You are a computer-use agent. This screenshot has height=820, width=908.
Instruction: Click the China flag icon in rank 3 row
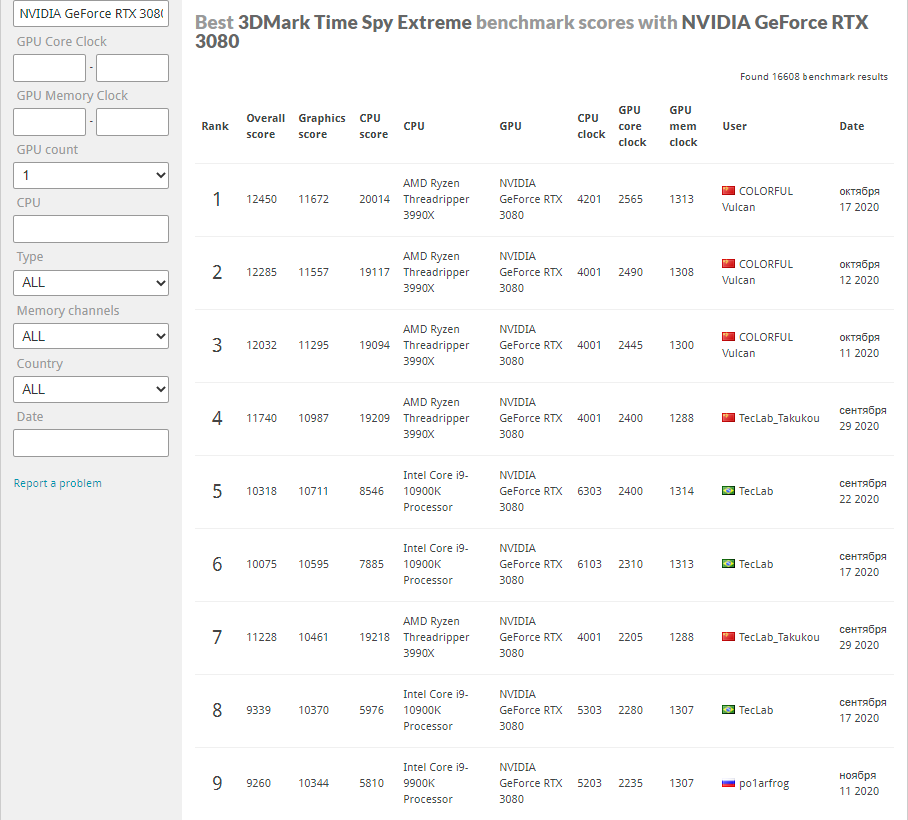(728, 336)
